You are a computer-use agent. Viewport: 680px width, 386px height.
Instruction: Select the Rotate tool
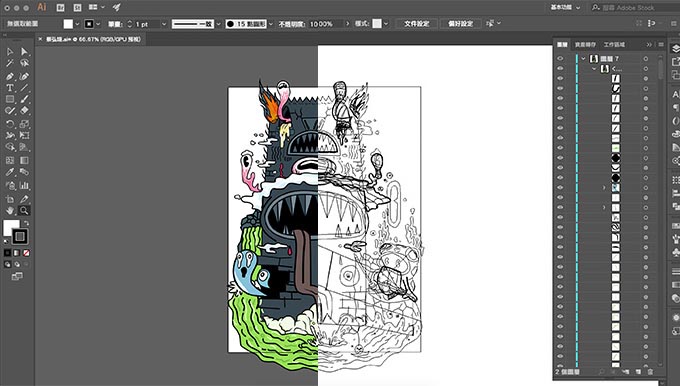click(x=10, y=124)
